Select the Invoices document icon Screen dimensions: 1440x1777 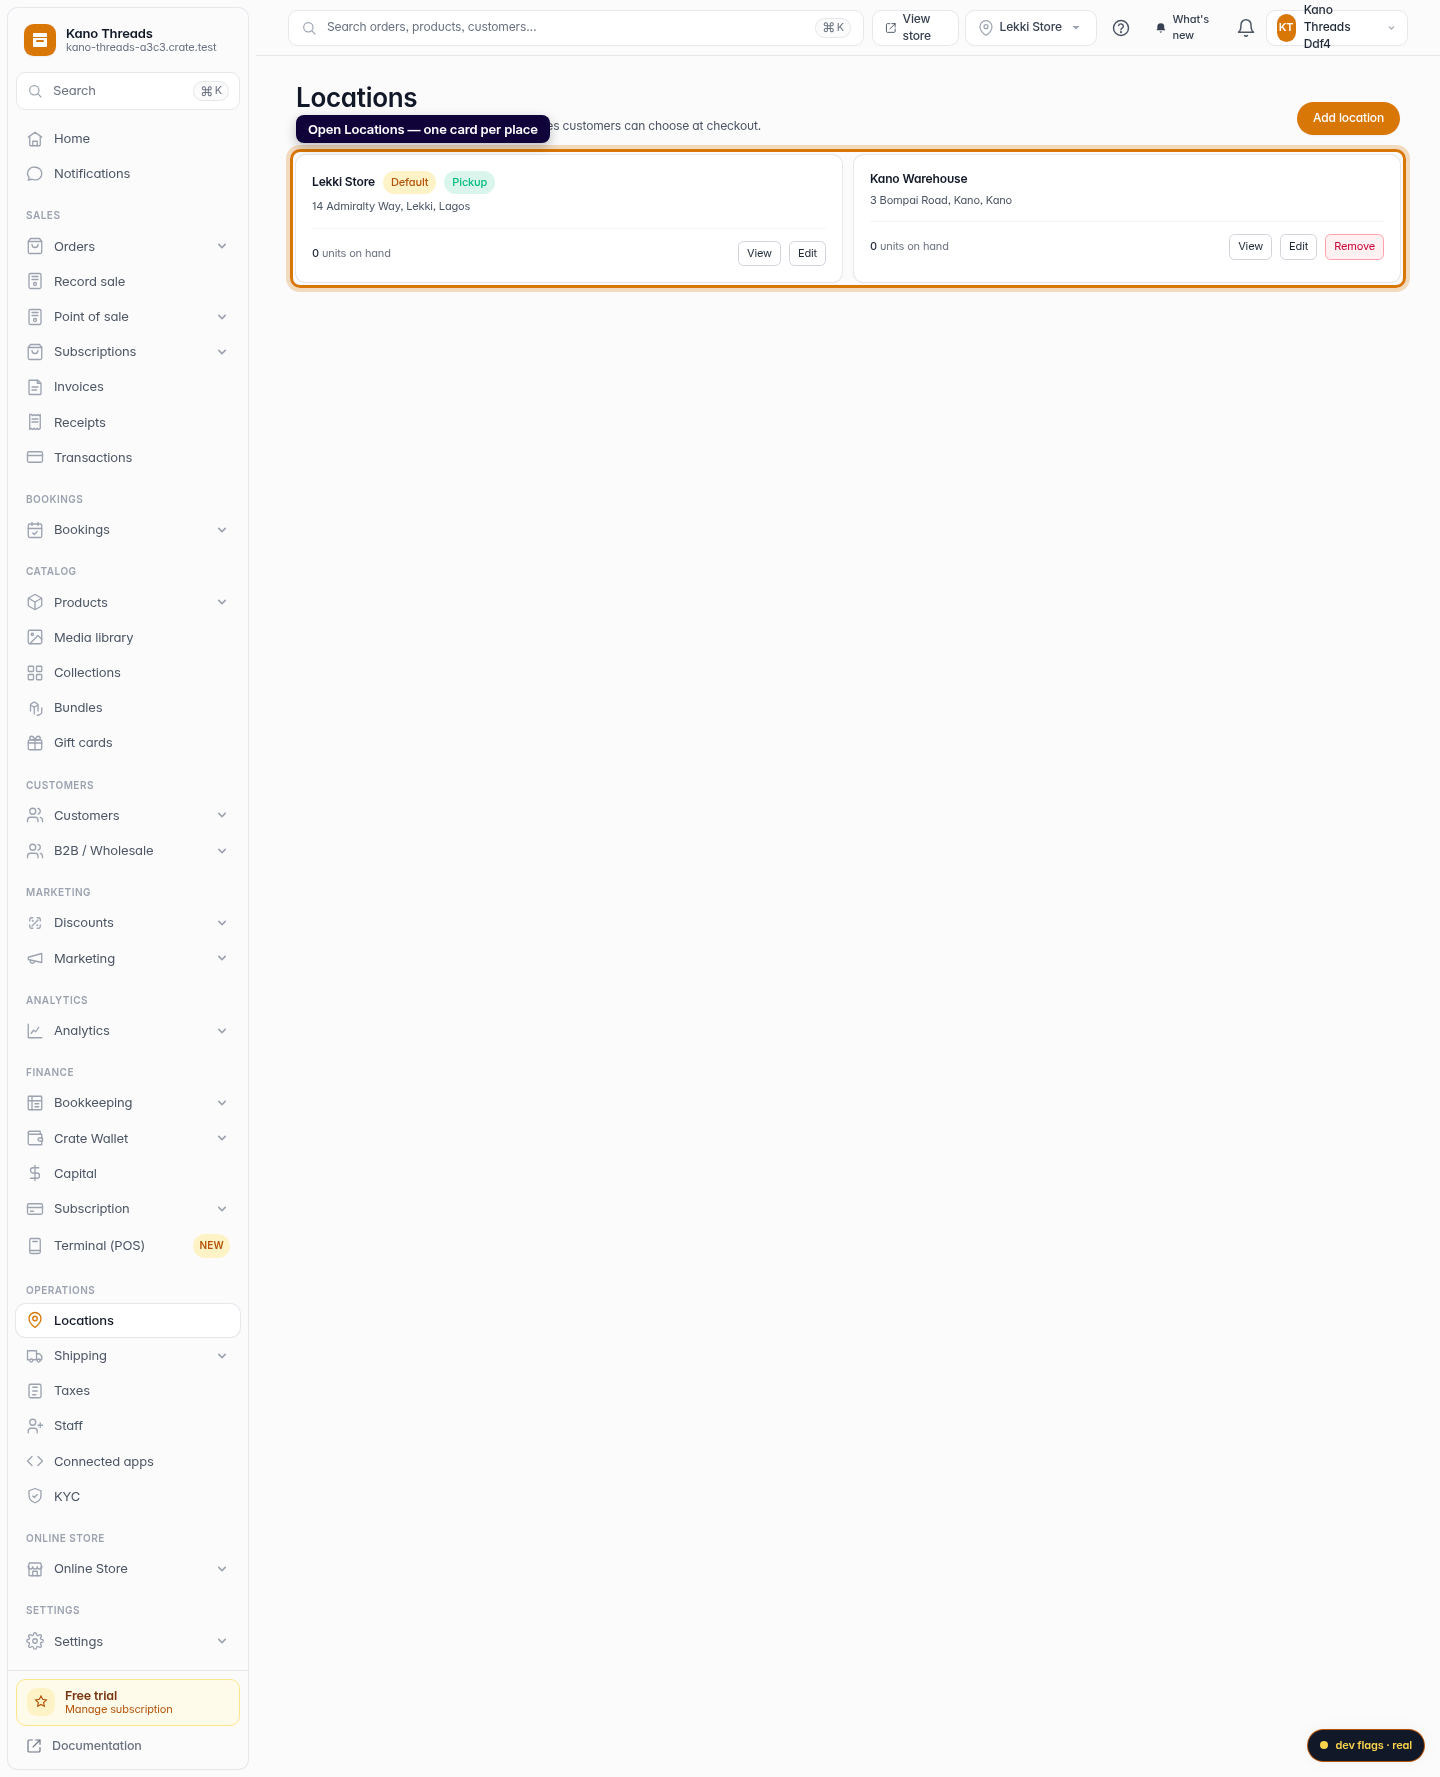(x=35, y=387)
